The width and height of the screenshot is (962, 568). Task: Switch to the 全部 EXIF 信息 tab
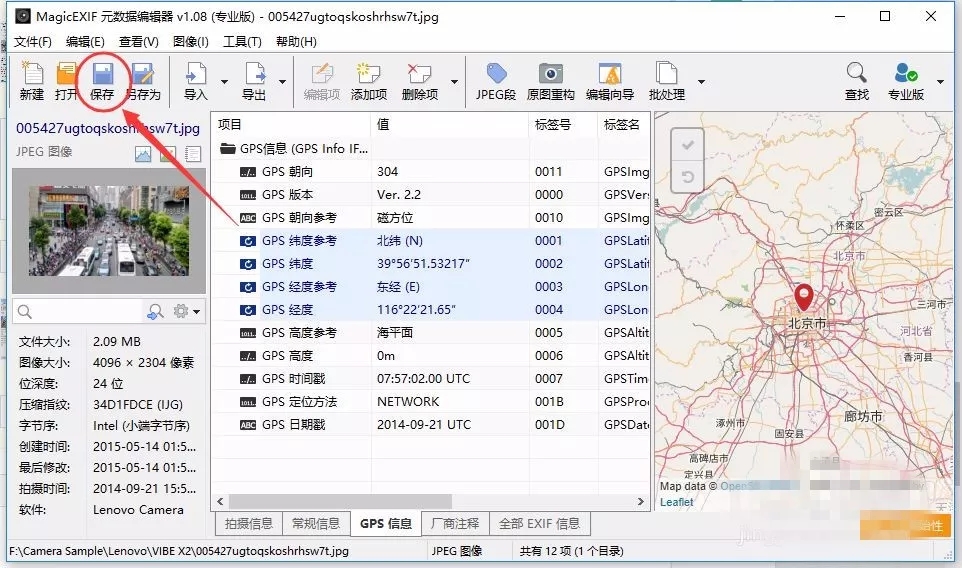(x=539, y=524)
